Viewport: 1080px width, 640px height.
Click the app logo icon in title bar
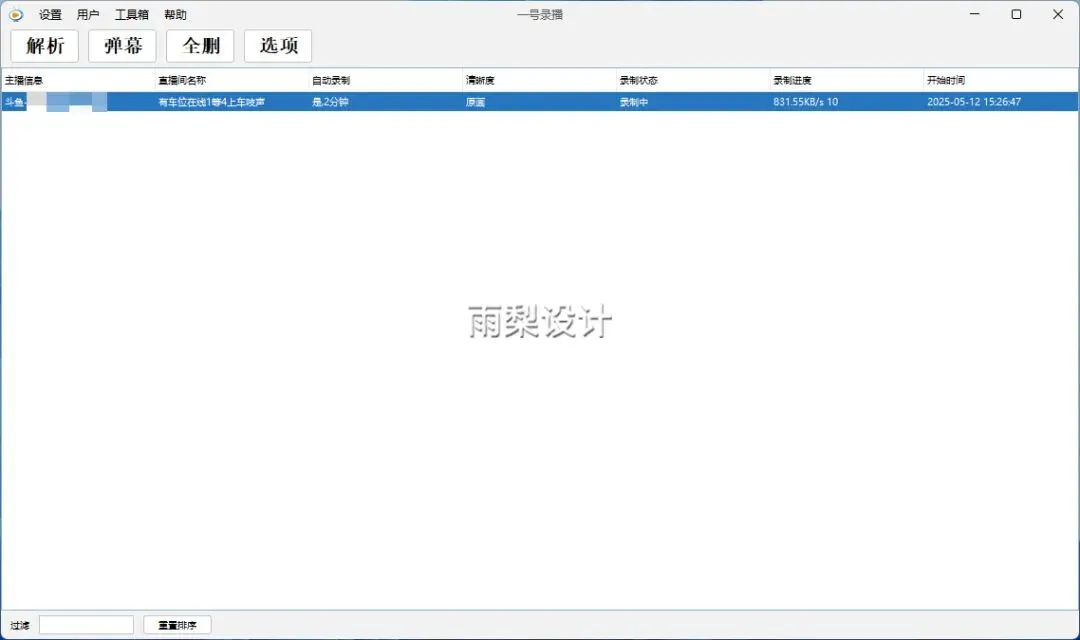pos(15,14)
